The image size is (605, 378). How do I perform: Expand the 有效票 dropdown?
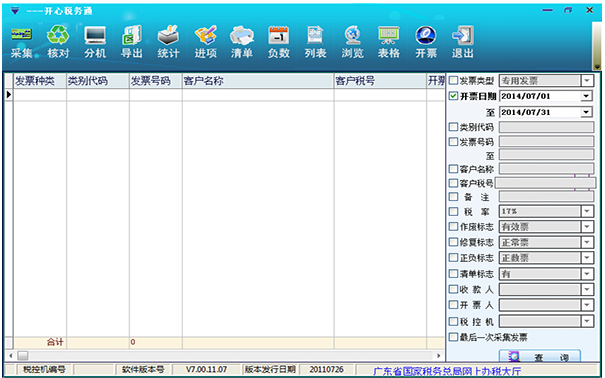point(586,227)
